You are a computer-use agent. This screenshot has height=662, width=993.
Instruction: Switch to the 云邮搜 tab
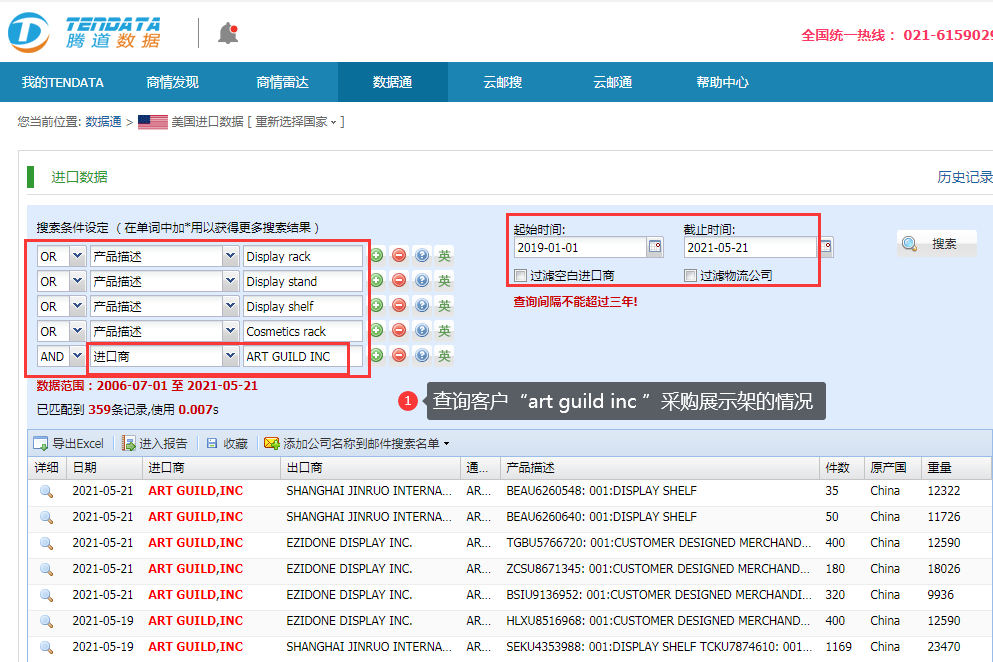point(503,82)
